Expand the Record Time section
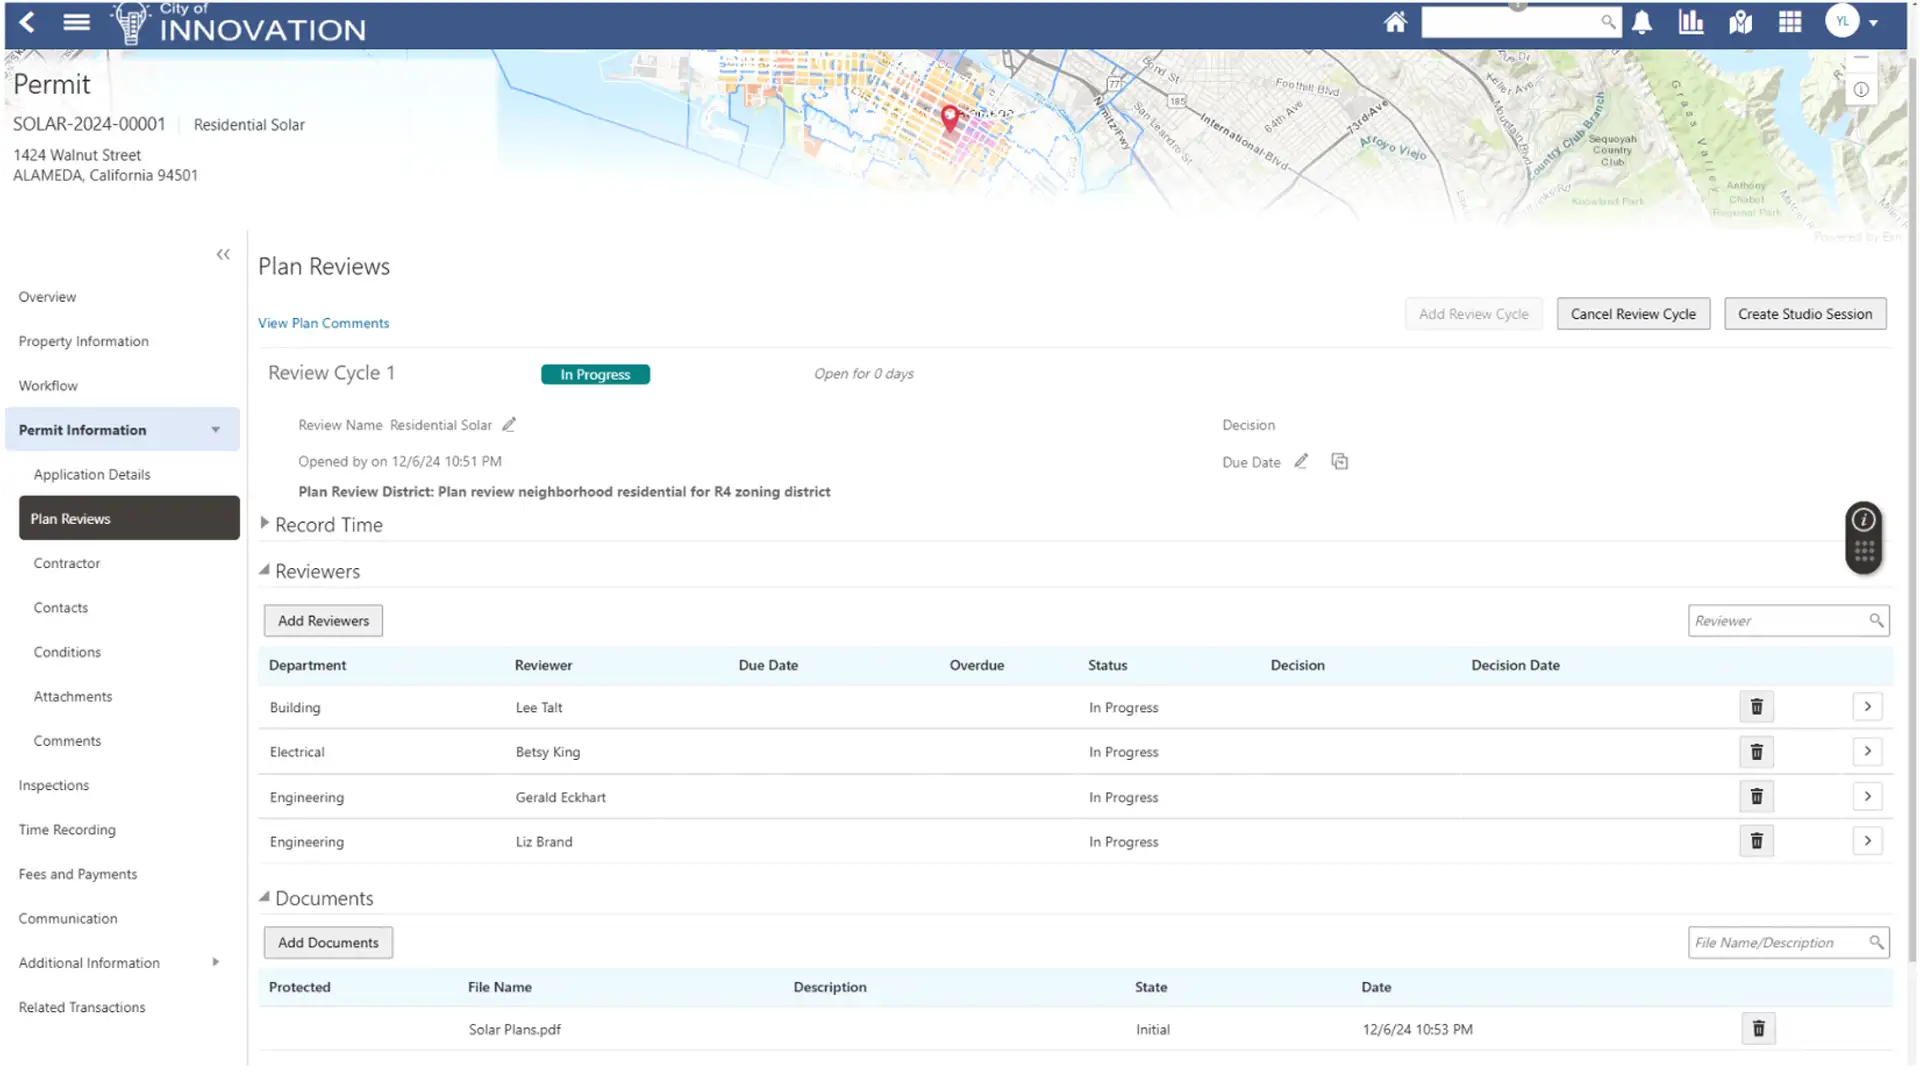The height and width of the screenshot is (1080, 1920). pos(265,523)
